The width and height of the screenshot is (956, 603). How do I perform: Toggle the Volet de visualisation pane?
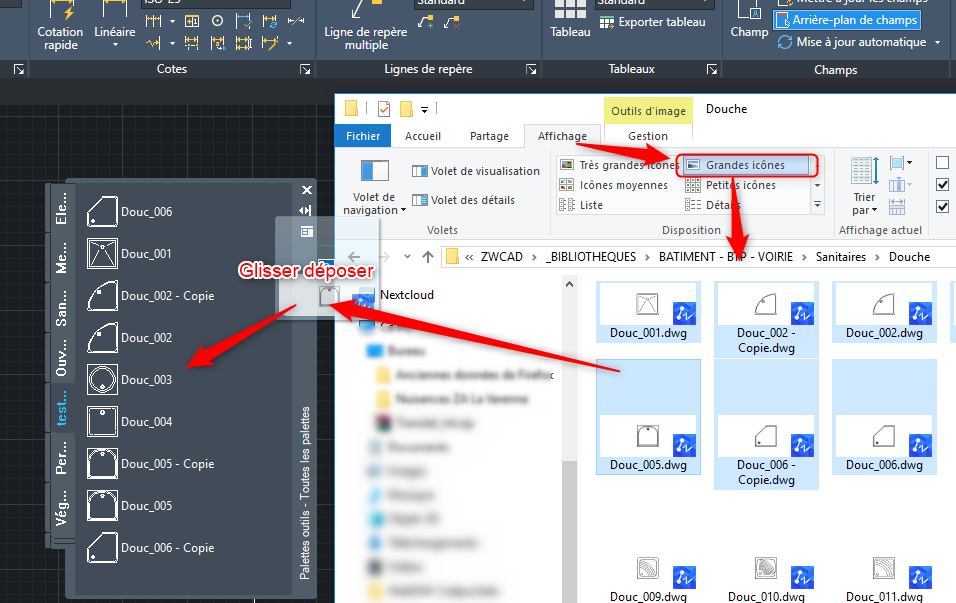[x=476, y=171]
